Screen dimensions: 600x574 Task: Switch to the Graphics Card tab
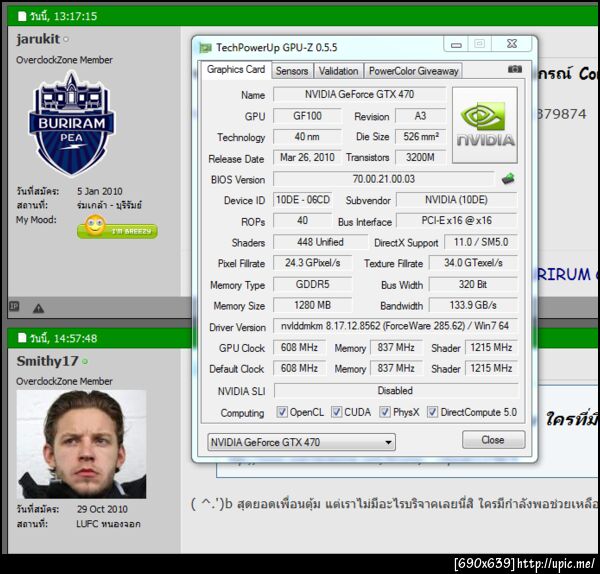pyautogui.click(x=236, y=70)
